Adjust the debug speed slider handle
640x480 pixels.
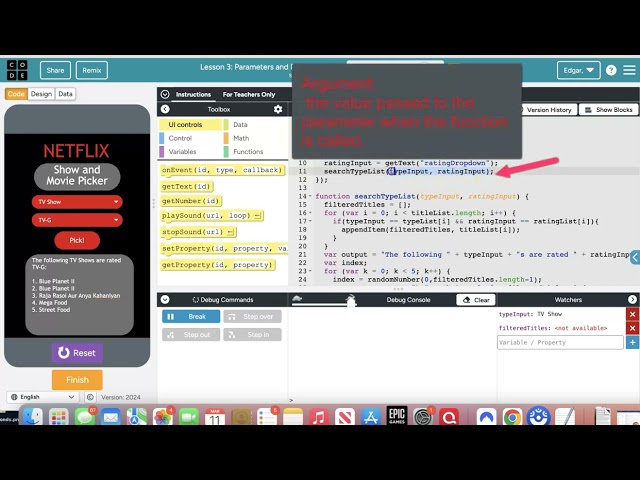point(351,300)
